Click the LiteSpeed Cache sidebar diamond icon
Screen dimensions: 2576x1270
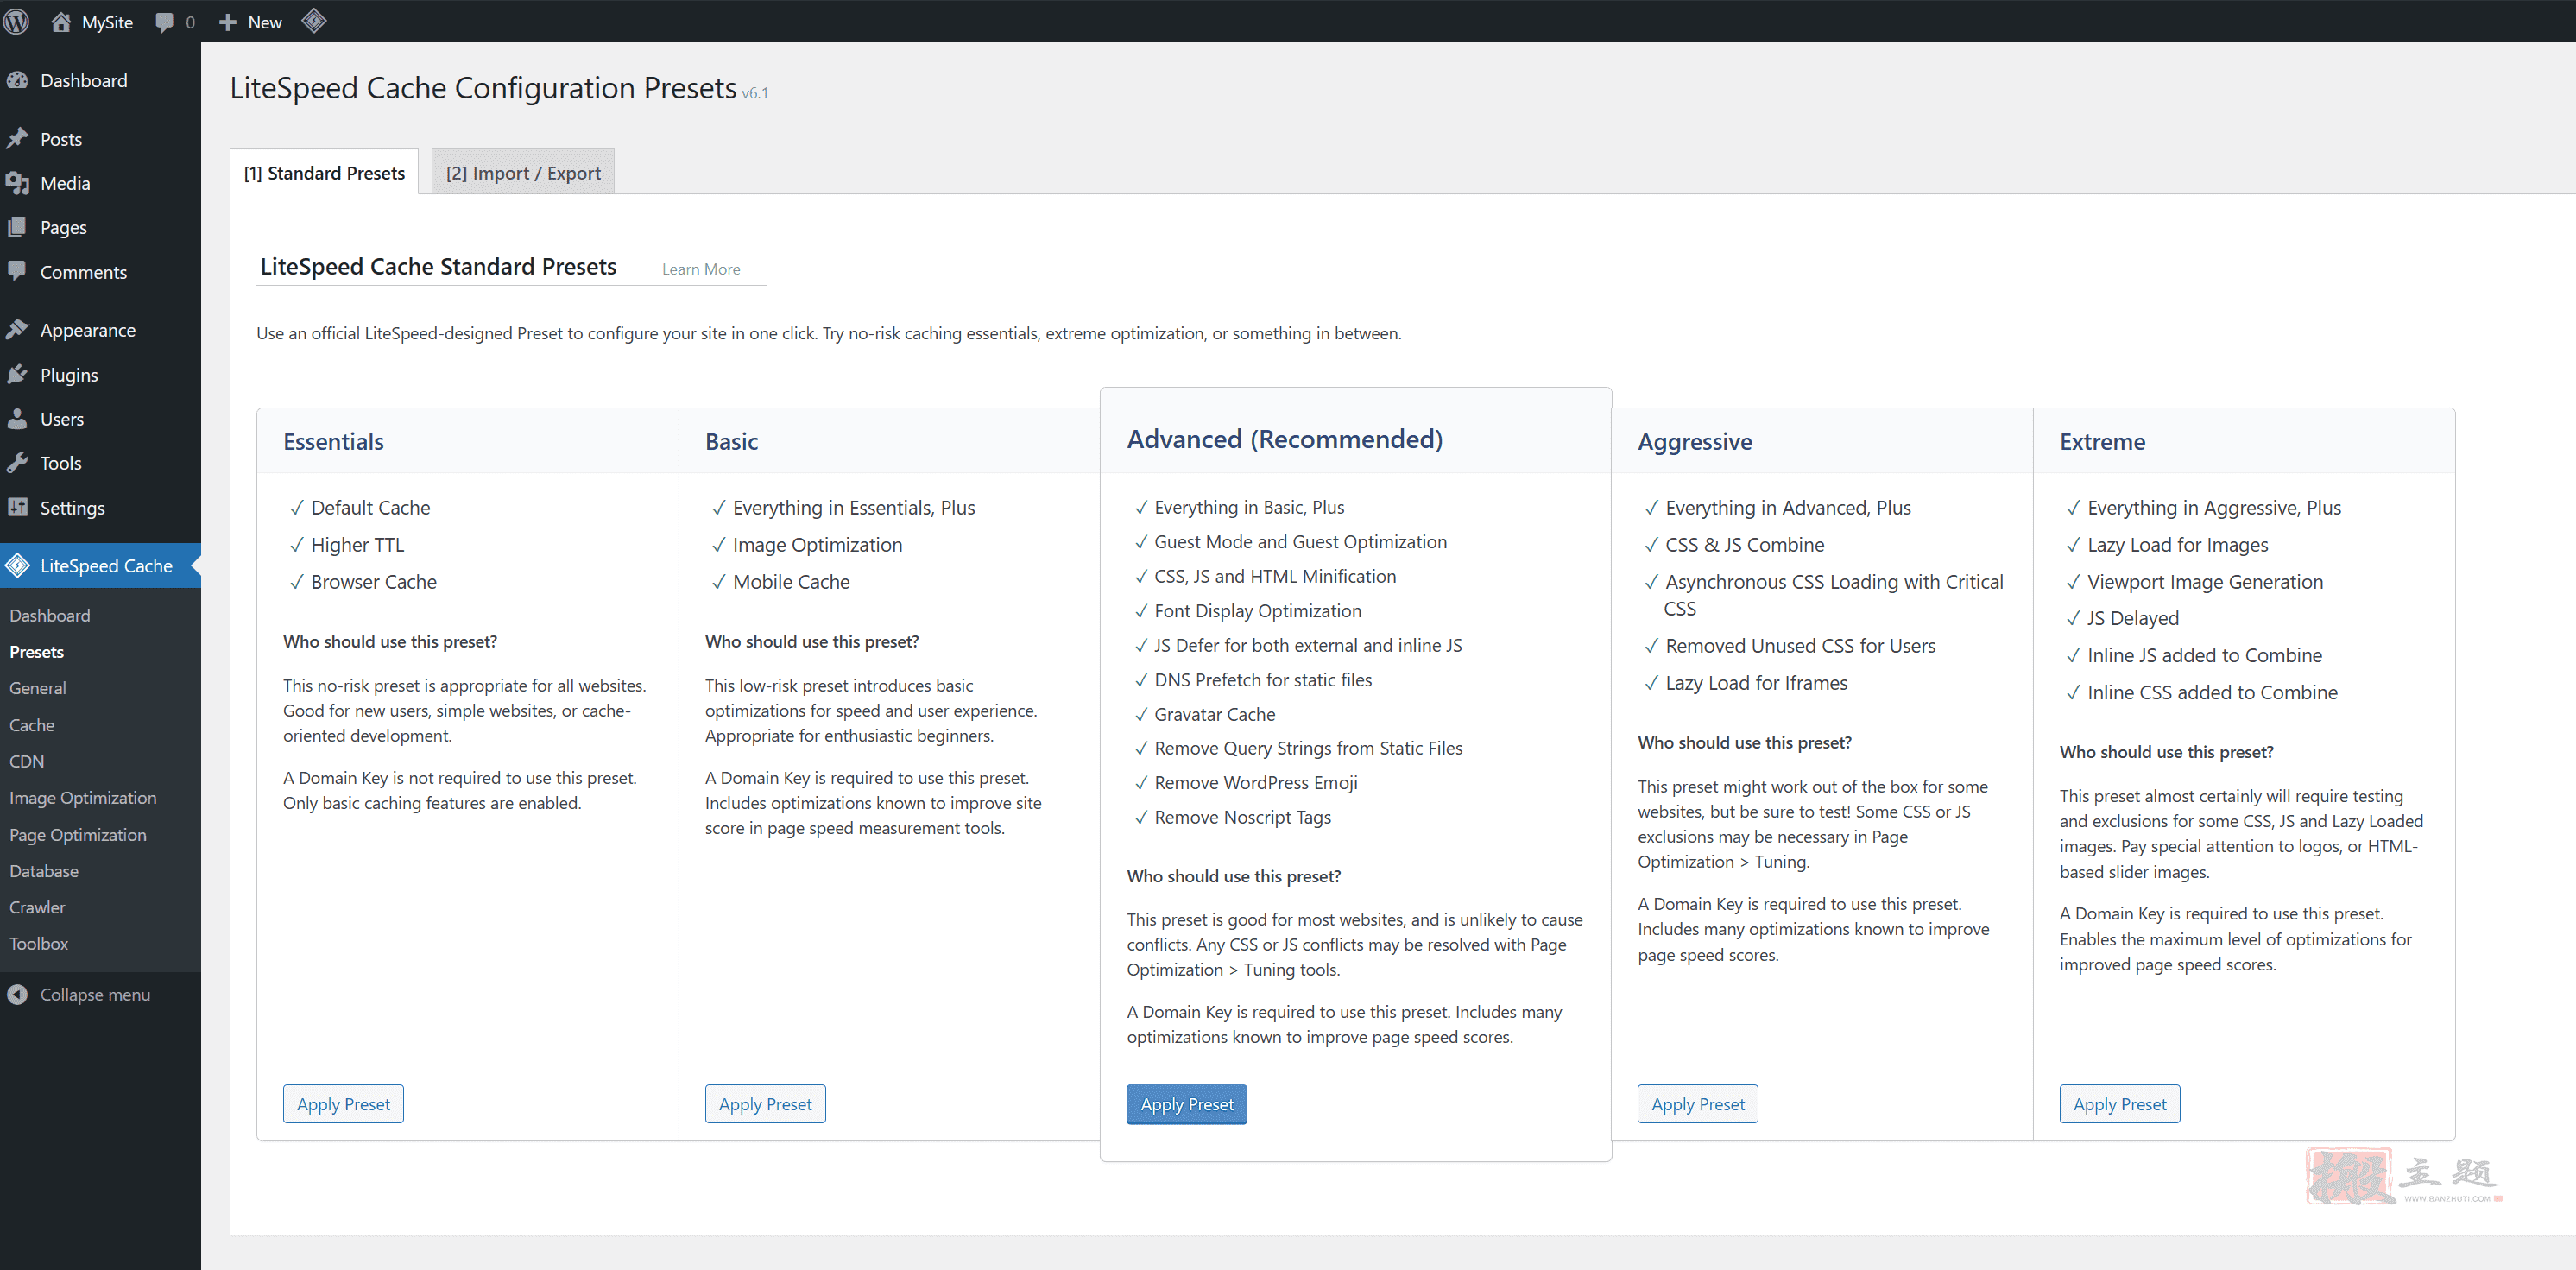pos(17,565)
